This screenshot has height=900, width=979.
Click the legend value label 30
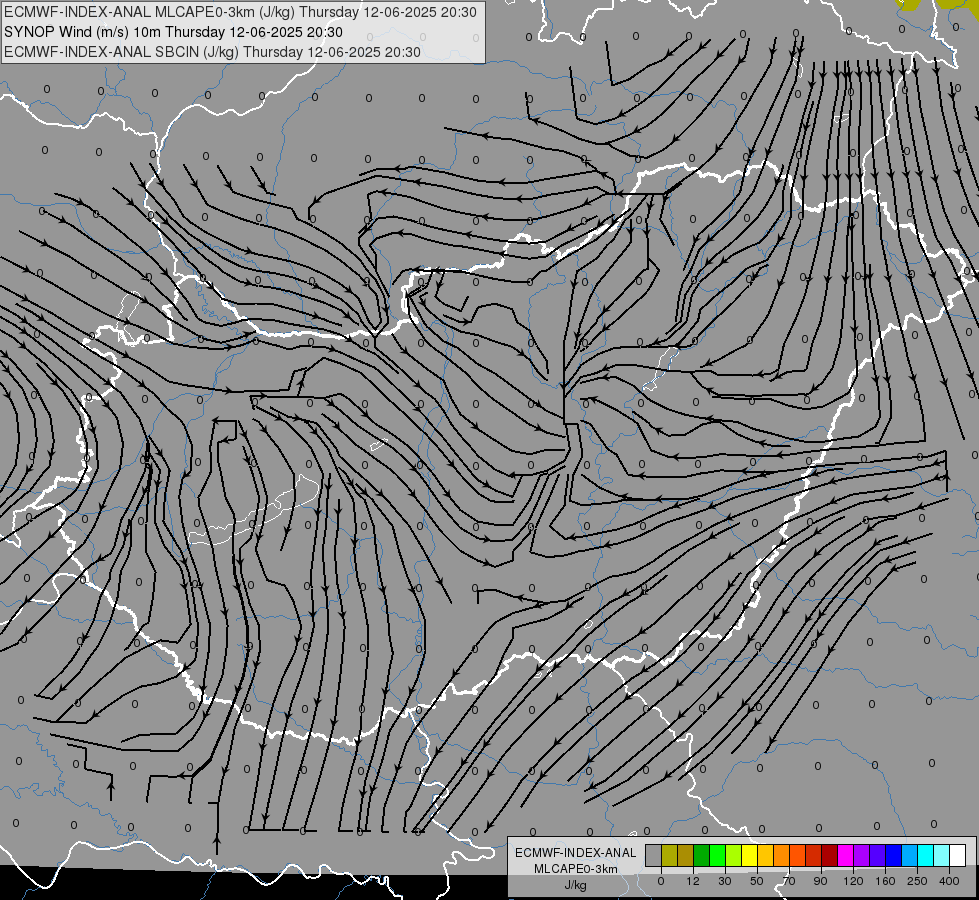click(725, 881)
